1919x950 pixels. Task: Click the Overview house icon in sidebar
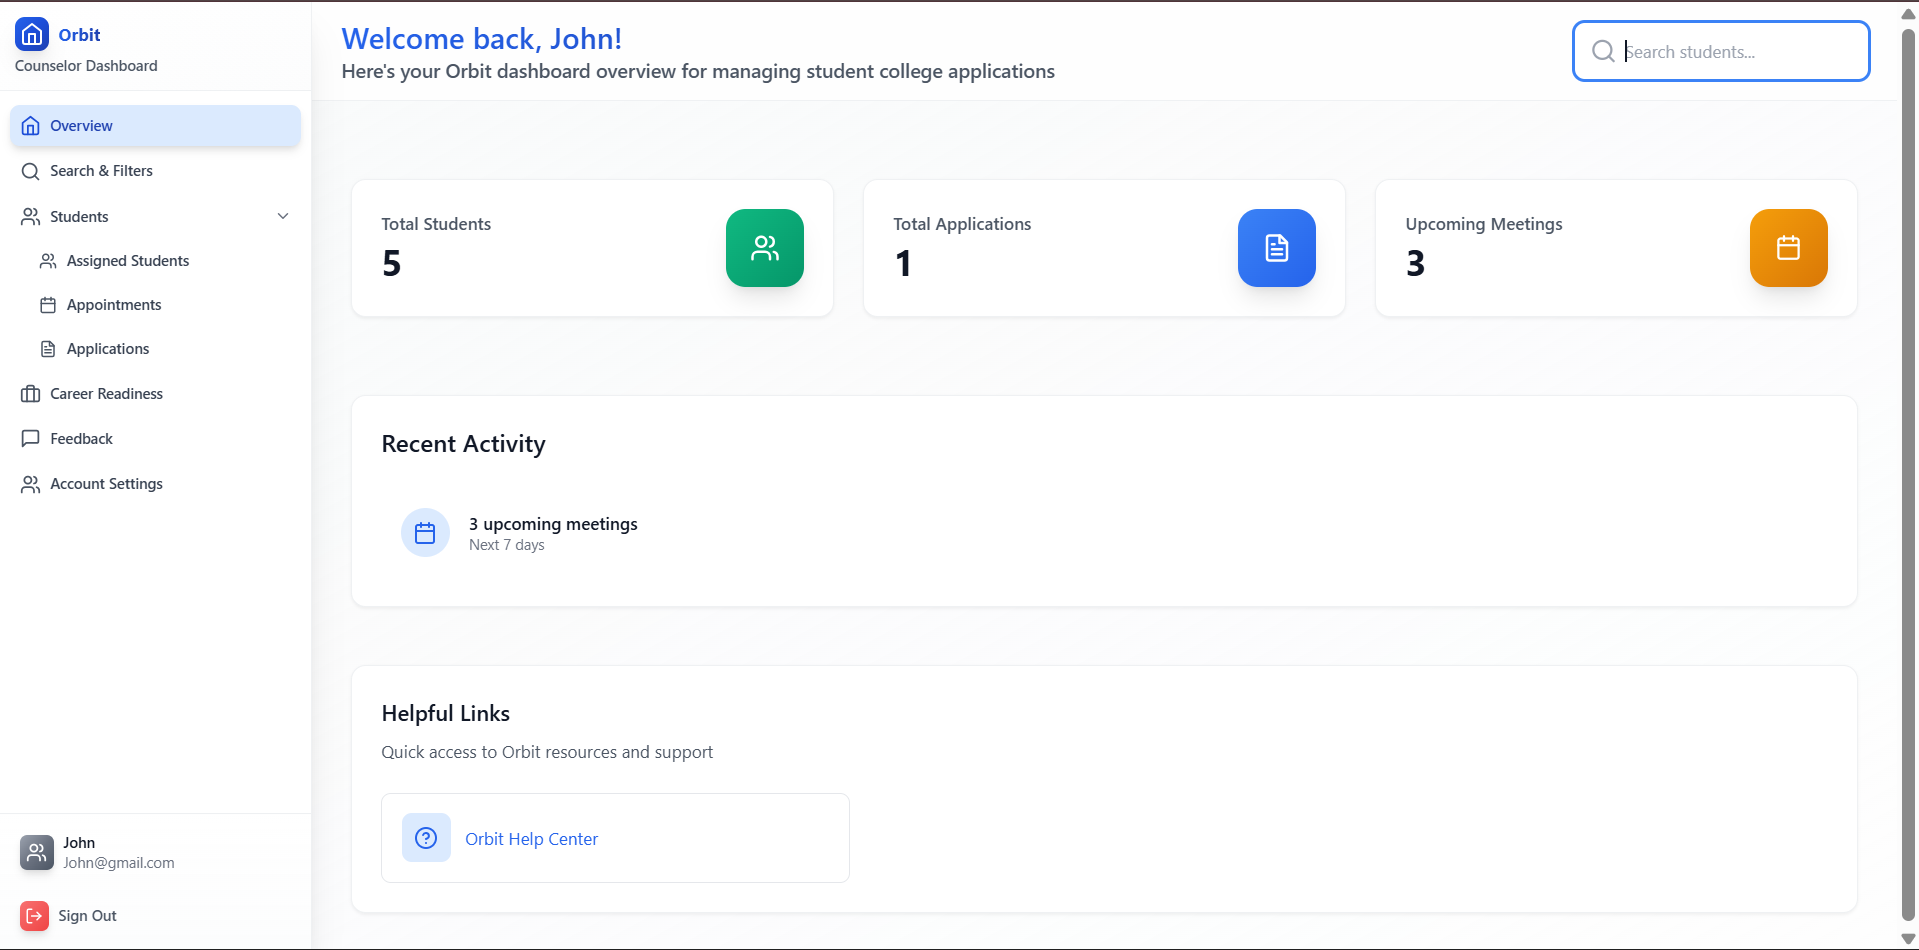click(x=31, y=126)
